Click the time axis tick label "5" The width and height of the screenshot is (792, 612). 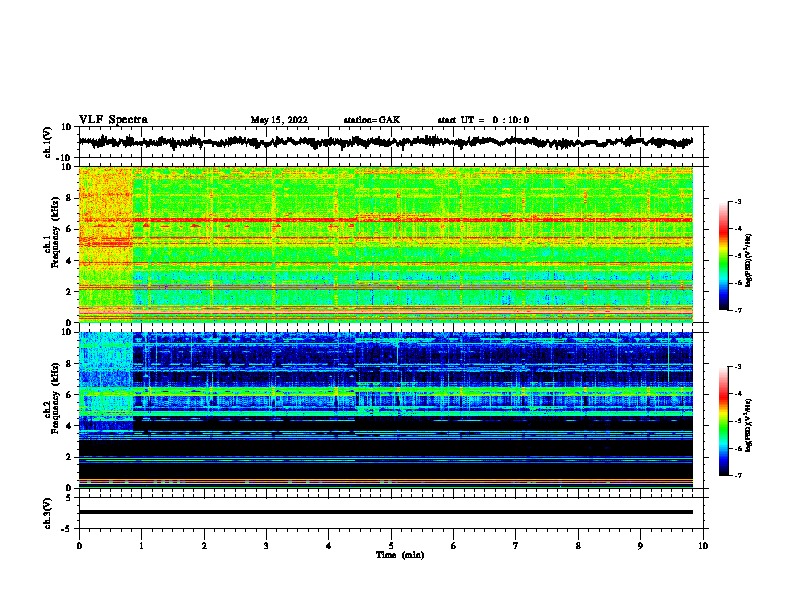391,546
